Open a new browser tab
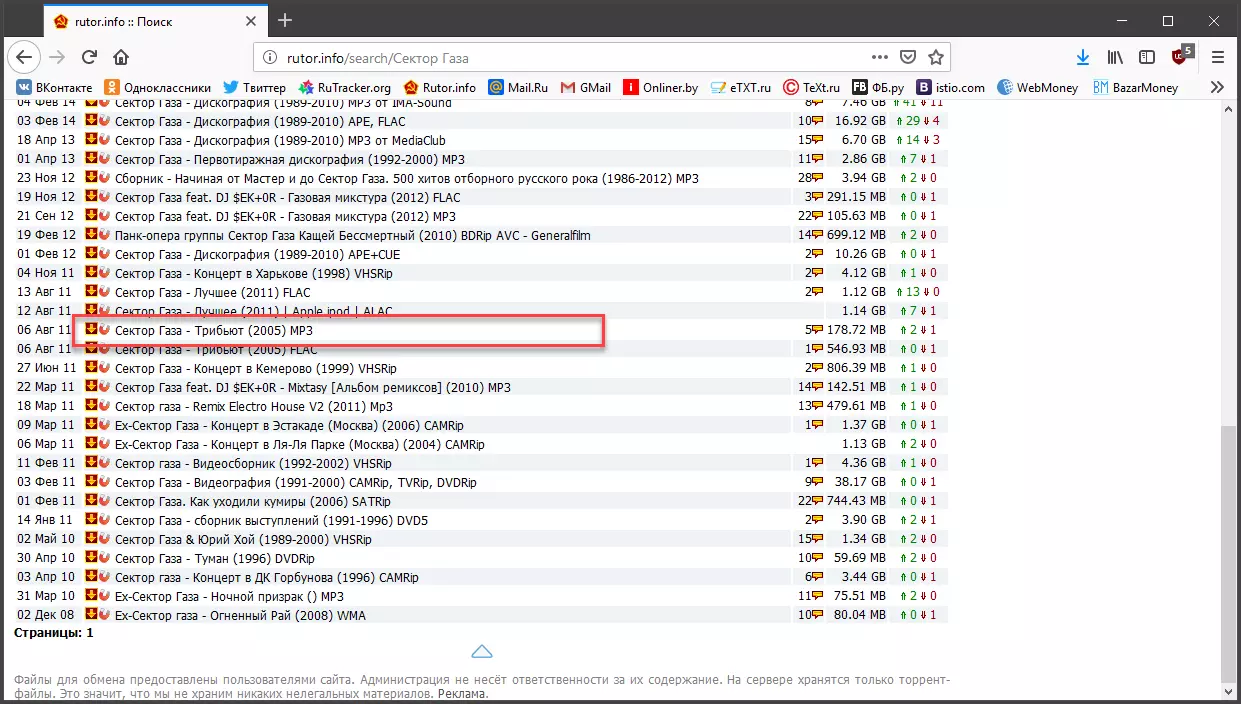Viewport: 1241px width, 704px height. [x=285, y=20]
